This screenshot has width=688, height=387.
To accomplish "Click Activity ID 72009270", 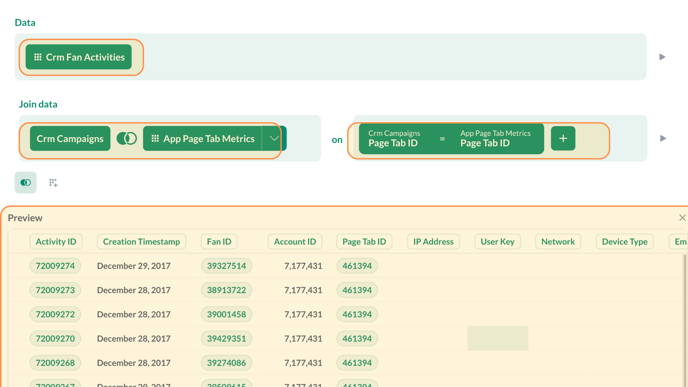I will point(55,338).
